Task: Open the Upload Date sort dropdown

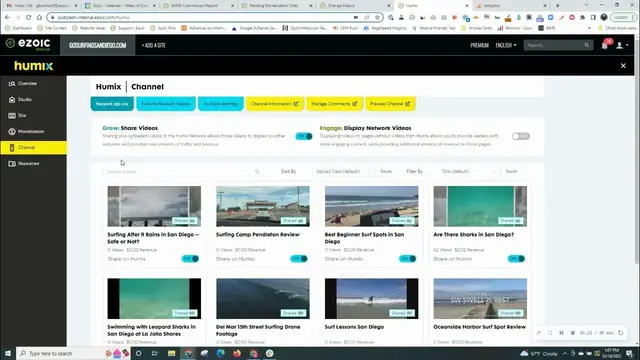Action: pos(343,171)
